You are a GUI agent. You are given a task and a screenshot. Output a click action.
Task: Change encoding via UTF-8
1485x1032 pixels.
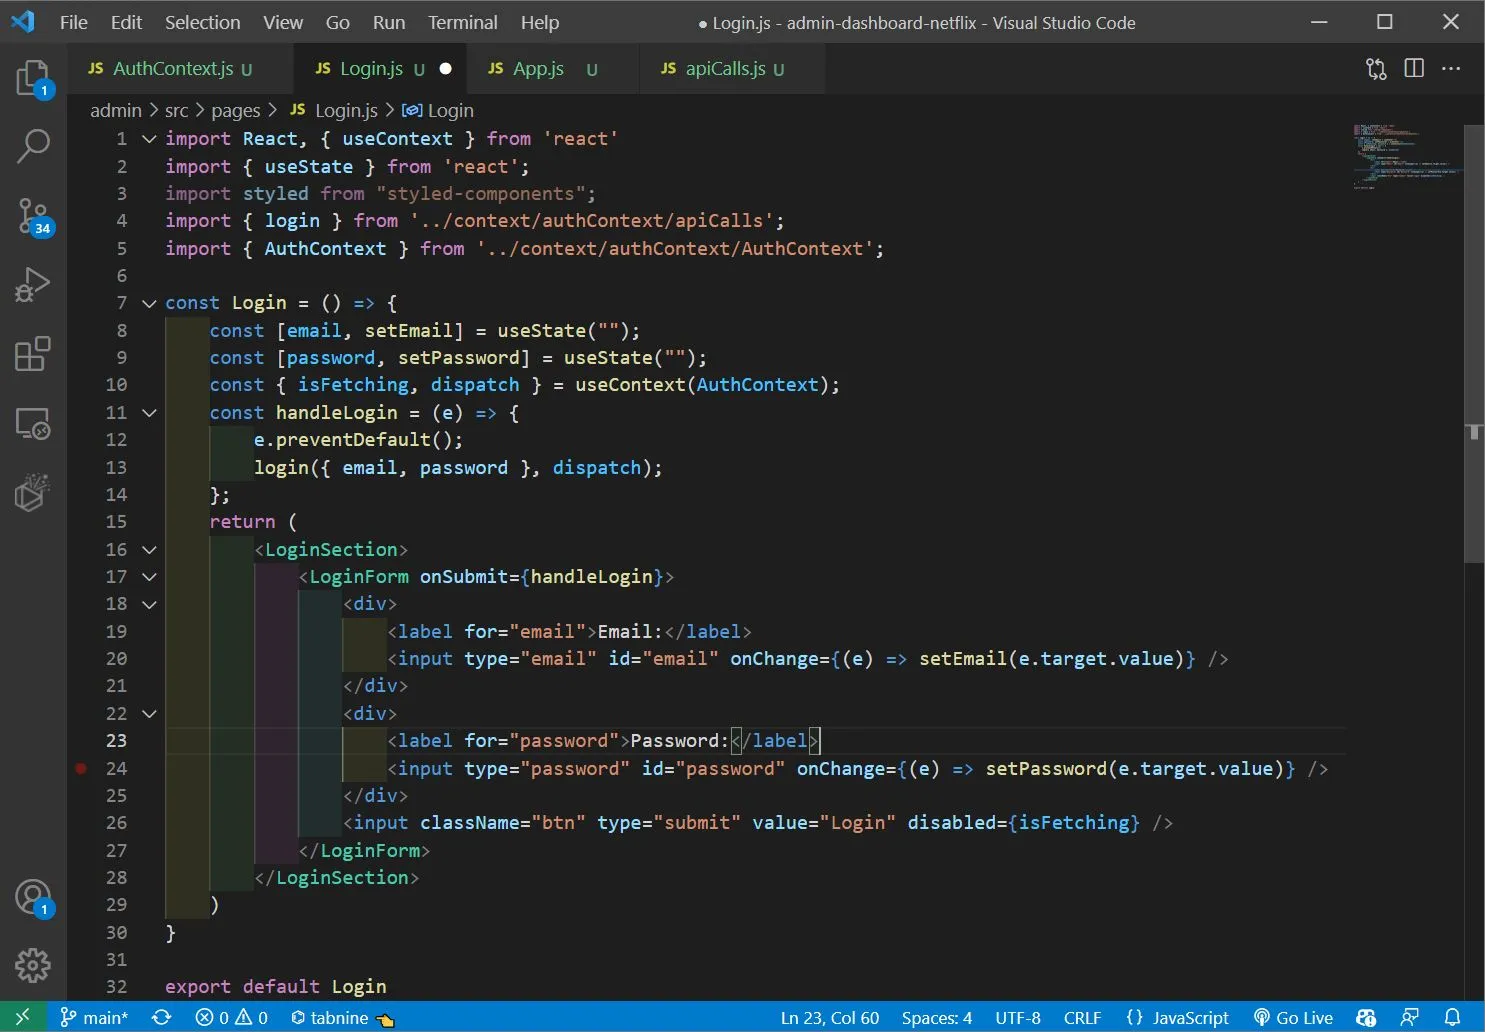point(1018,1017)
